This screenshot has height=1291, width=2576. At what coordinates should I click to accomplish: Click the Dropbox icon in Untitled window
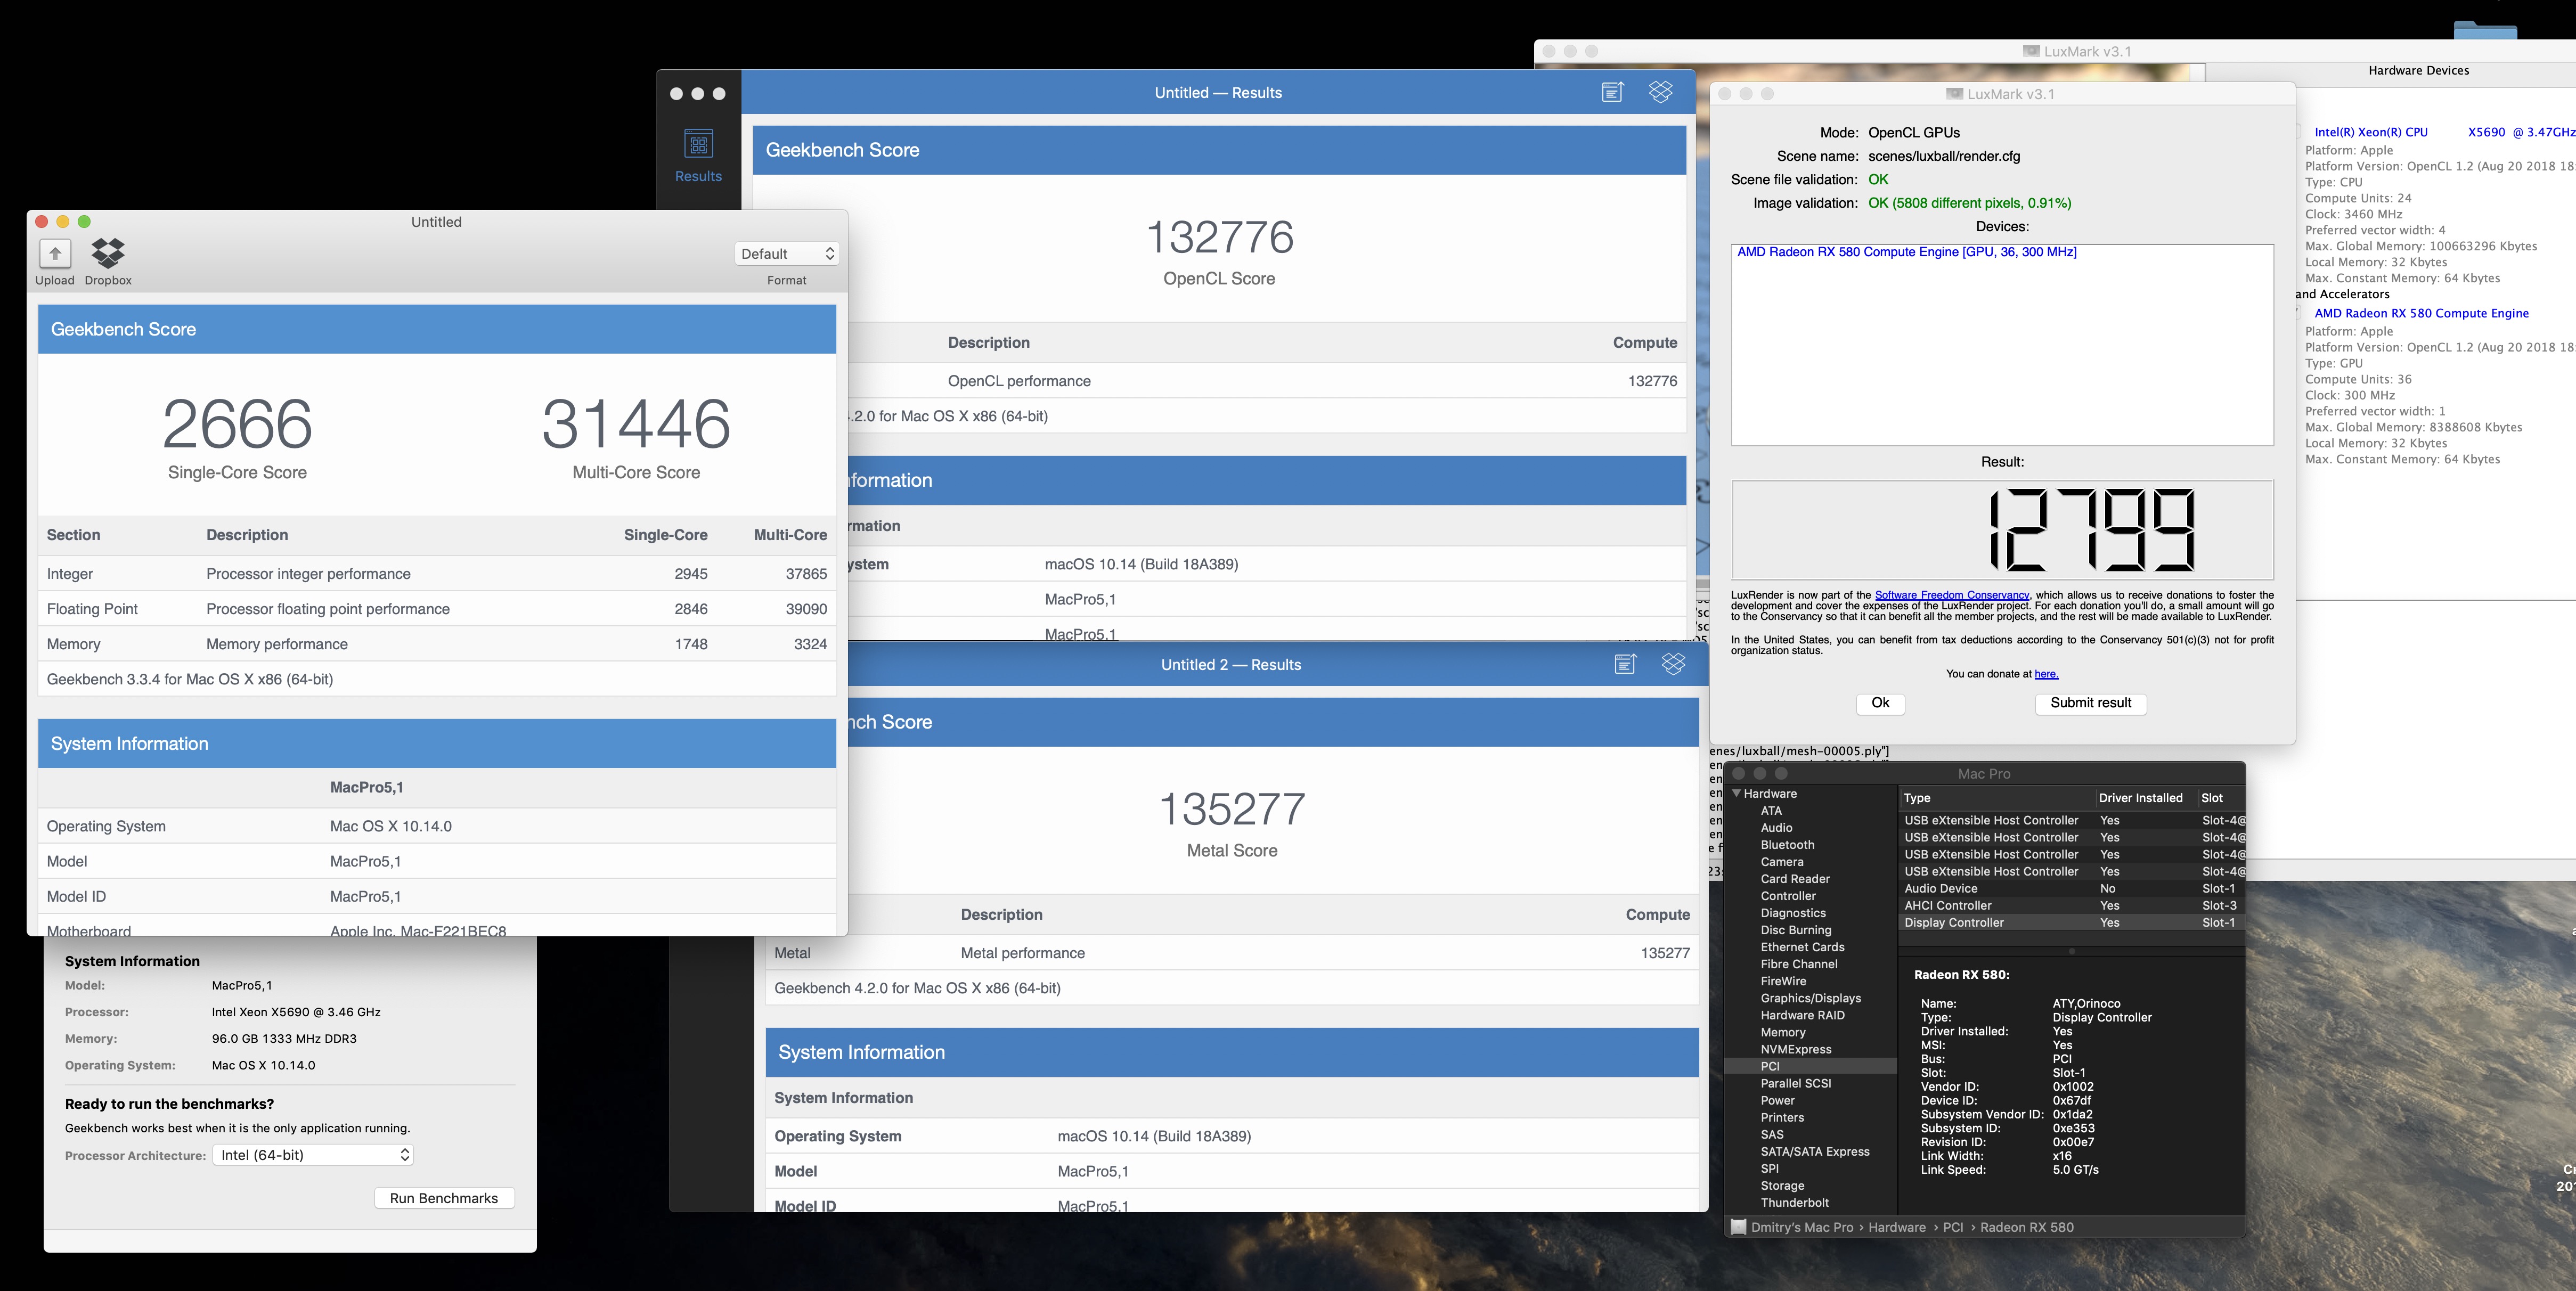tap(108, 253)
